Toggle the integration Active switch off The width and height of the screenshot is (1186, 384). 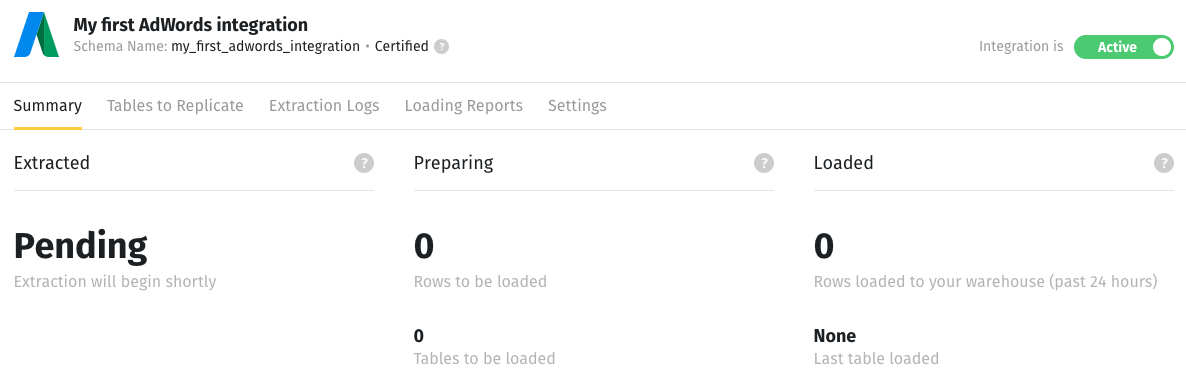point(1124,47)
